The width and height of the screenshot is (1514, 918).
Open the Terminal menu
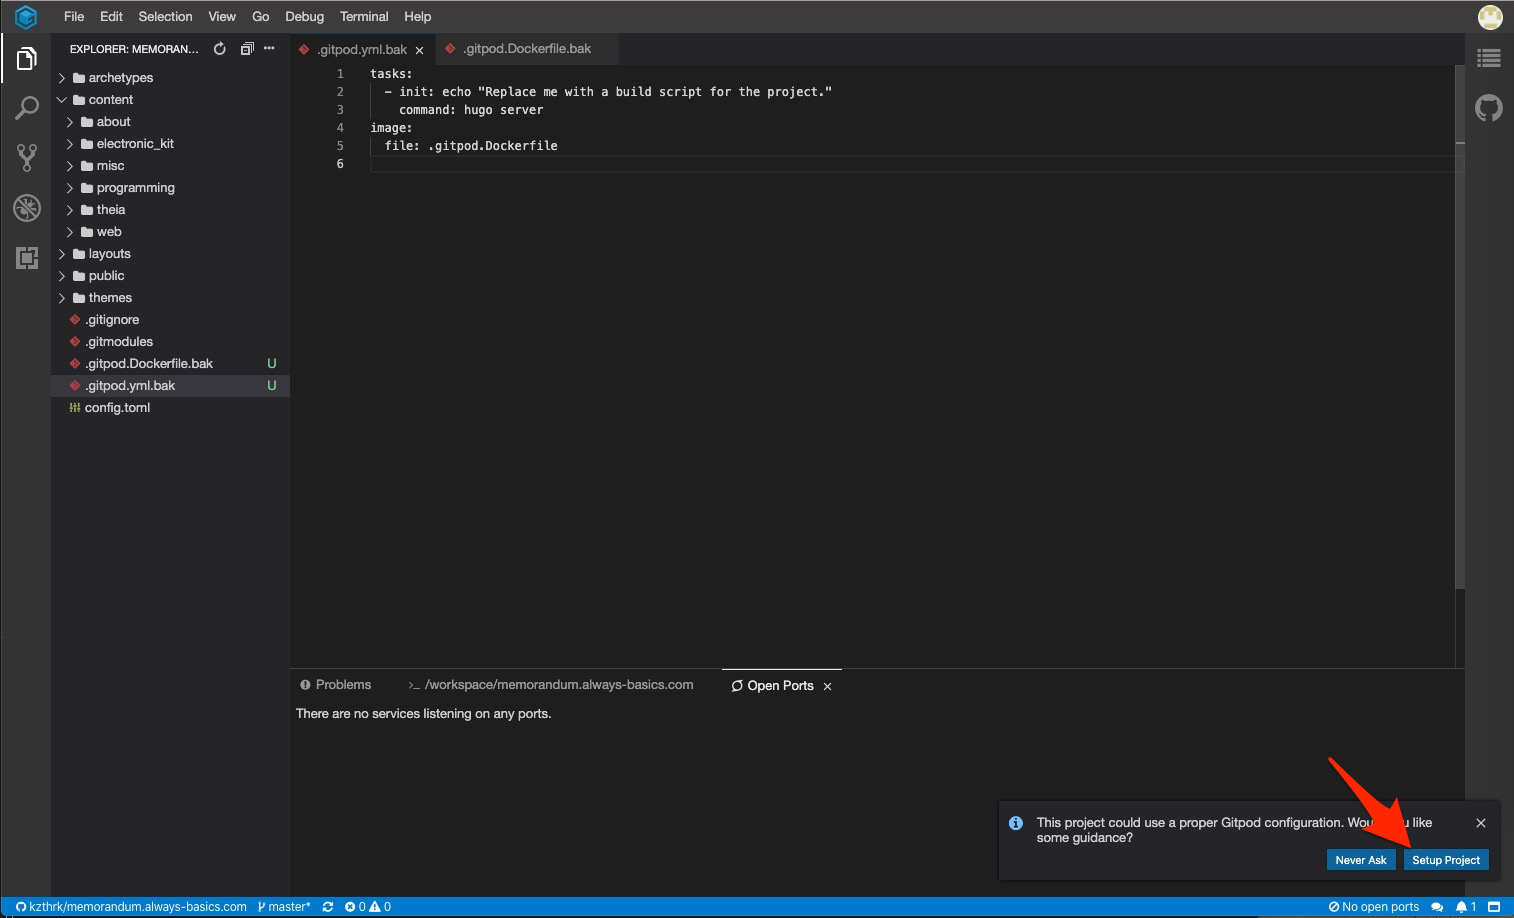click(x=364, y=17)
